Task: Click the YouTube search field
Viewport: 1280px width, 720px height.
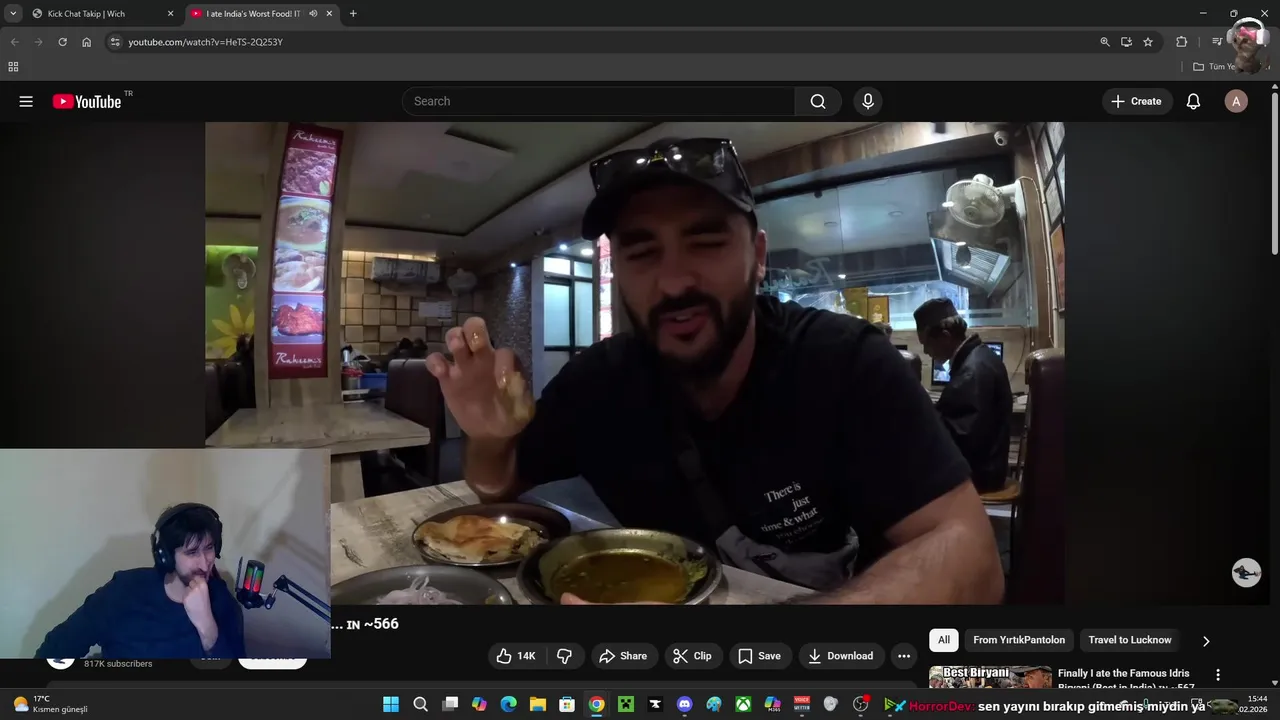Action: click(598, 101)
